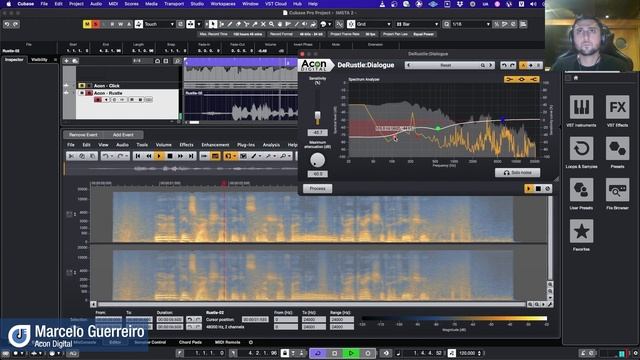This screenshot has width=640, height=360.
Task: Open the Enhancement menu in the editor
Action: click(x=215, y=145)
